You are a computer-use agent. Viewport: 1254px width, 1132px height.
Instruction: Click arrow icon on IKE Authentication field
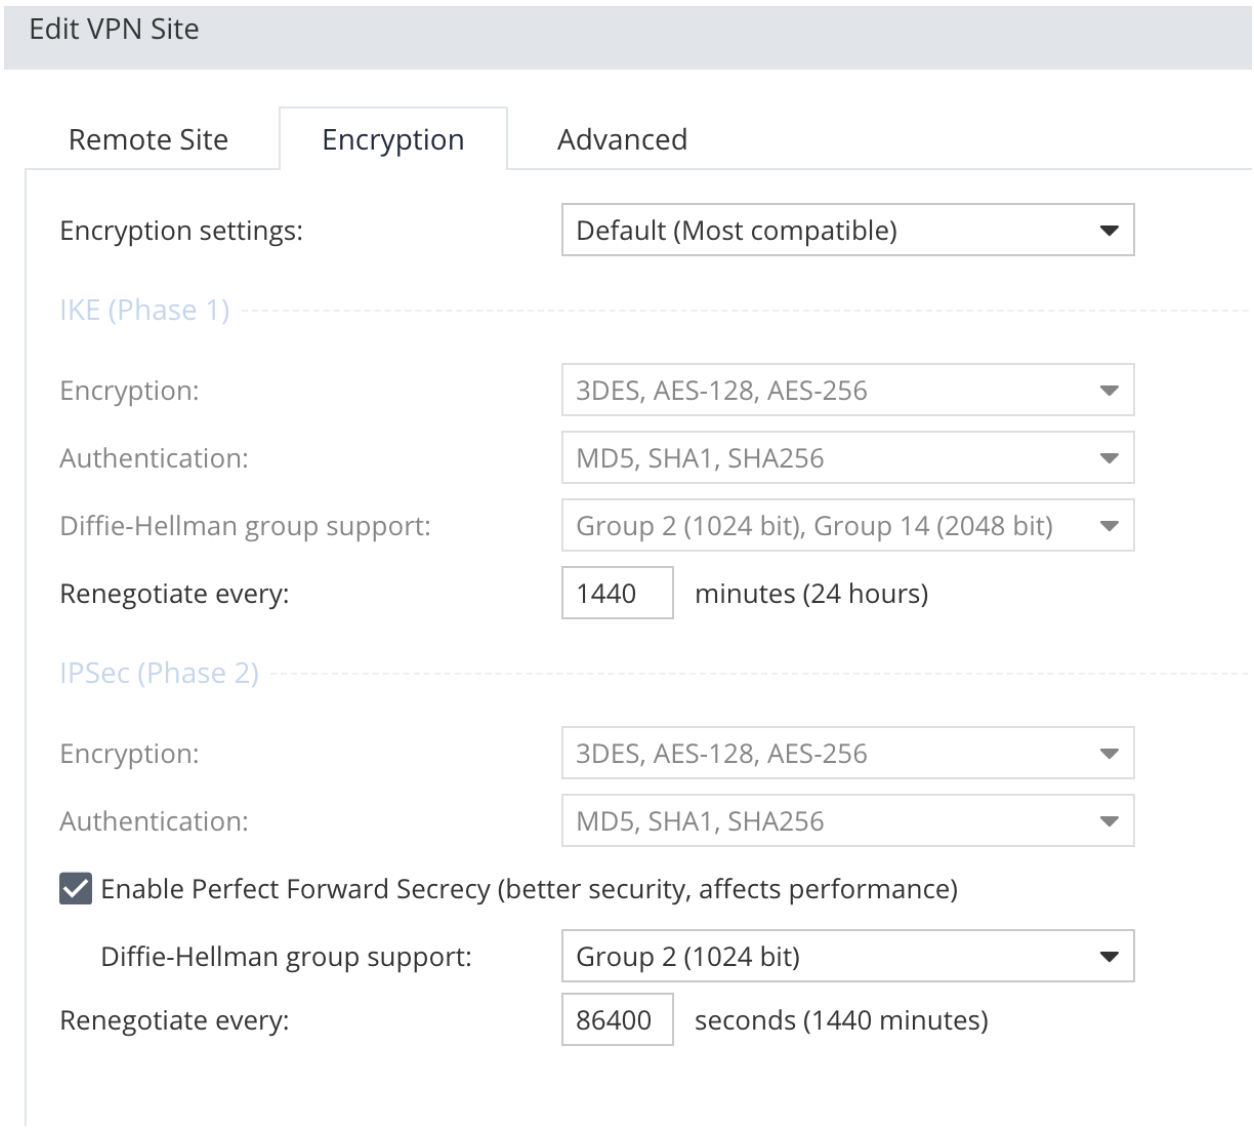click(x=1108, y=459)
